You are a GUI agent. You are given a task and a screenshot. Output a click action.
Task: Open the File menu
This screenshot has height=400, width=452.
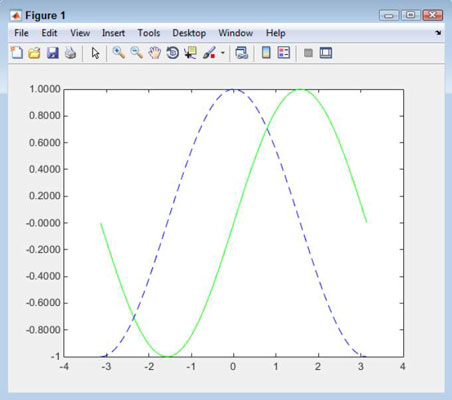coord(21,33)
